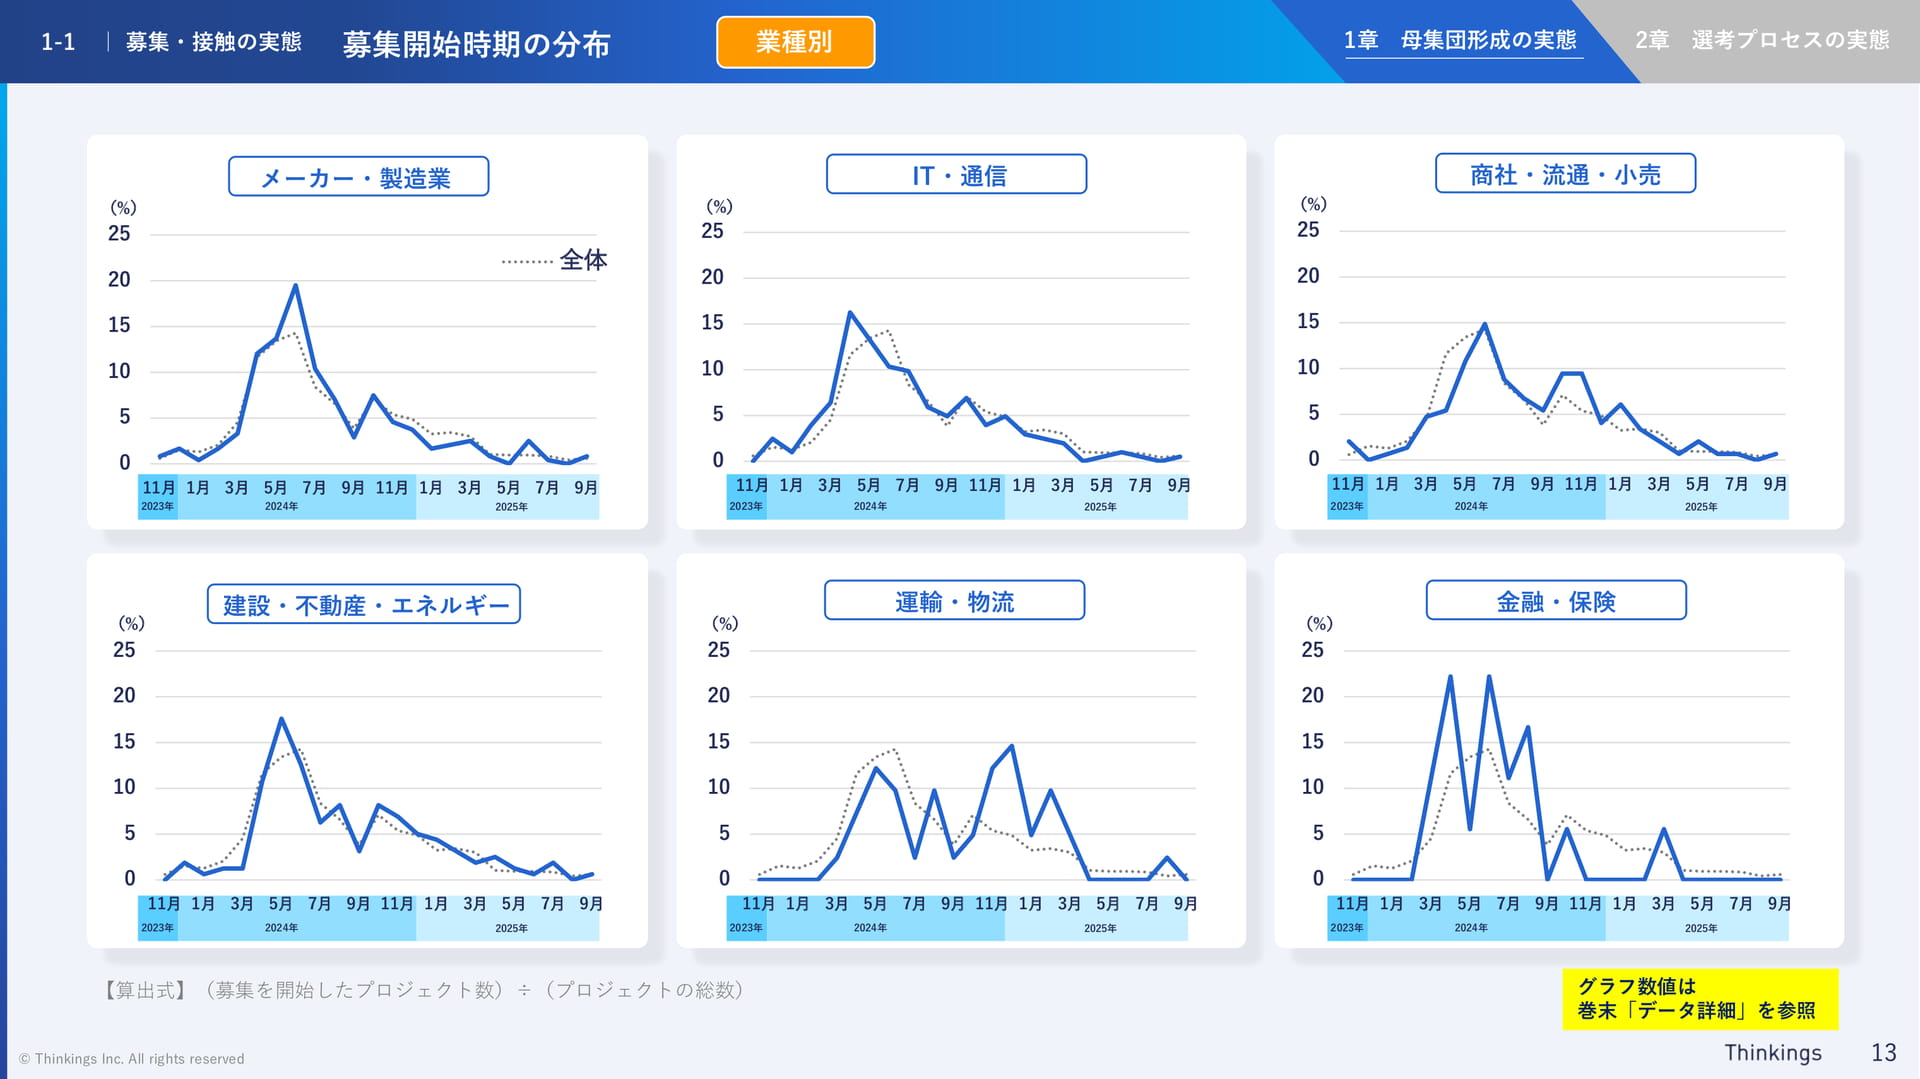Click the Thinkings Inc. copyright notice

[x=131, y=1059]
